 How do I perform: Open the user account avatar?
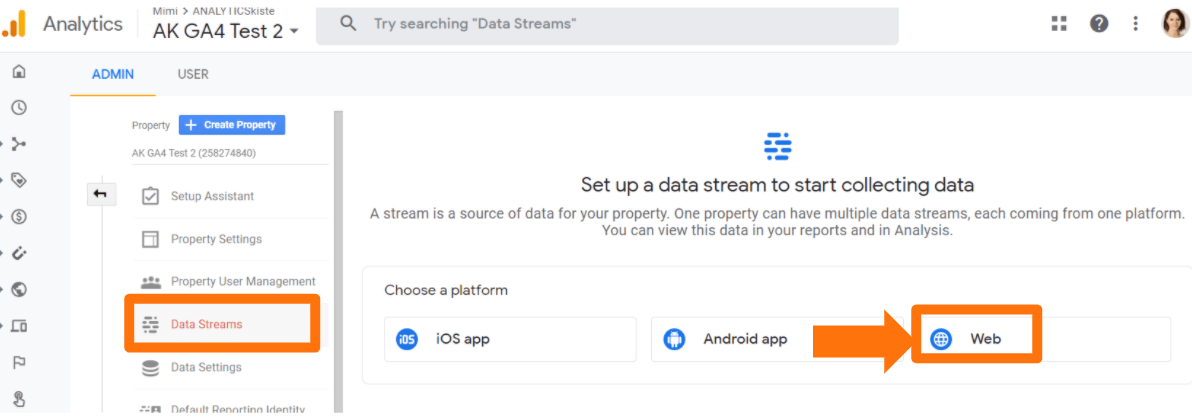click(1174, 24)
